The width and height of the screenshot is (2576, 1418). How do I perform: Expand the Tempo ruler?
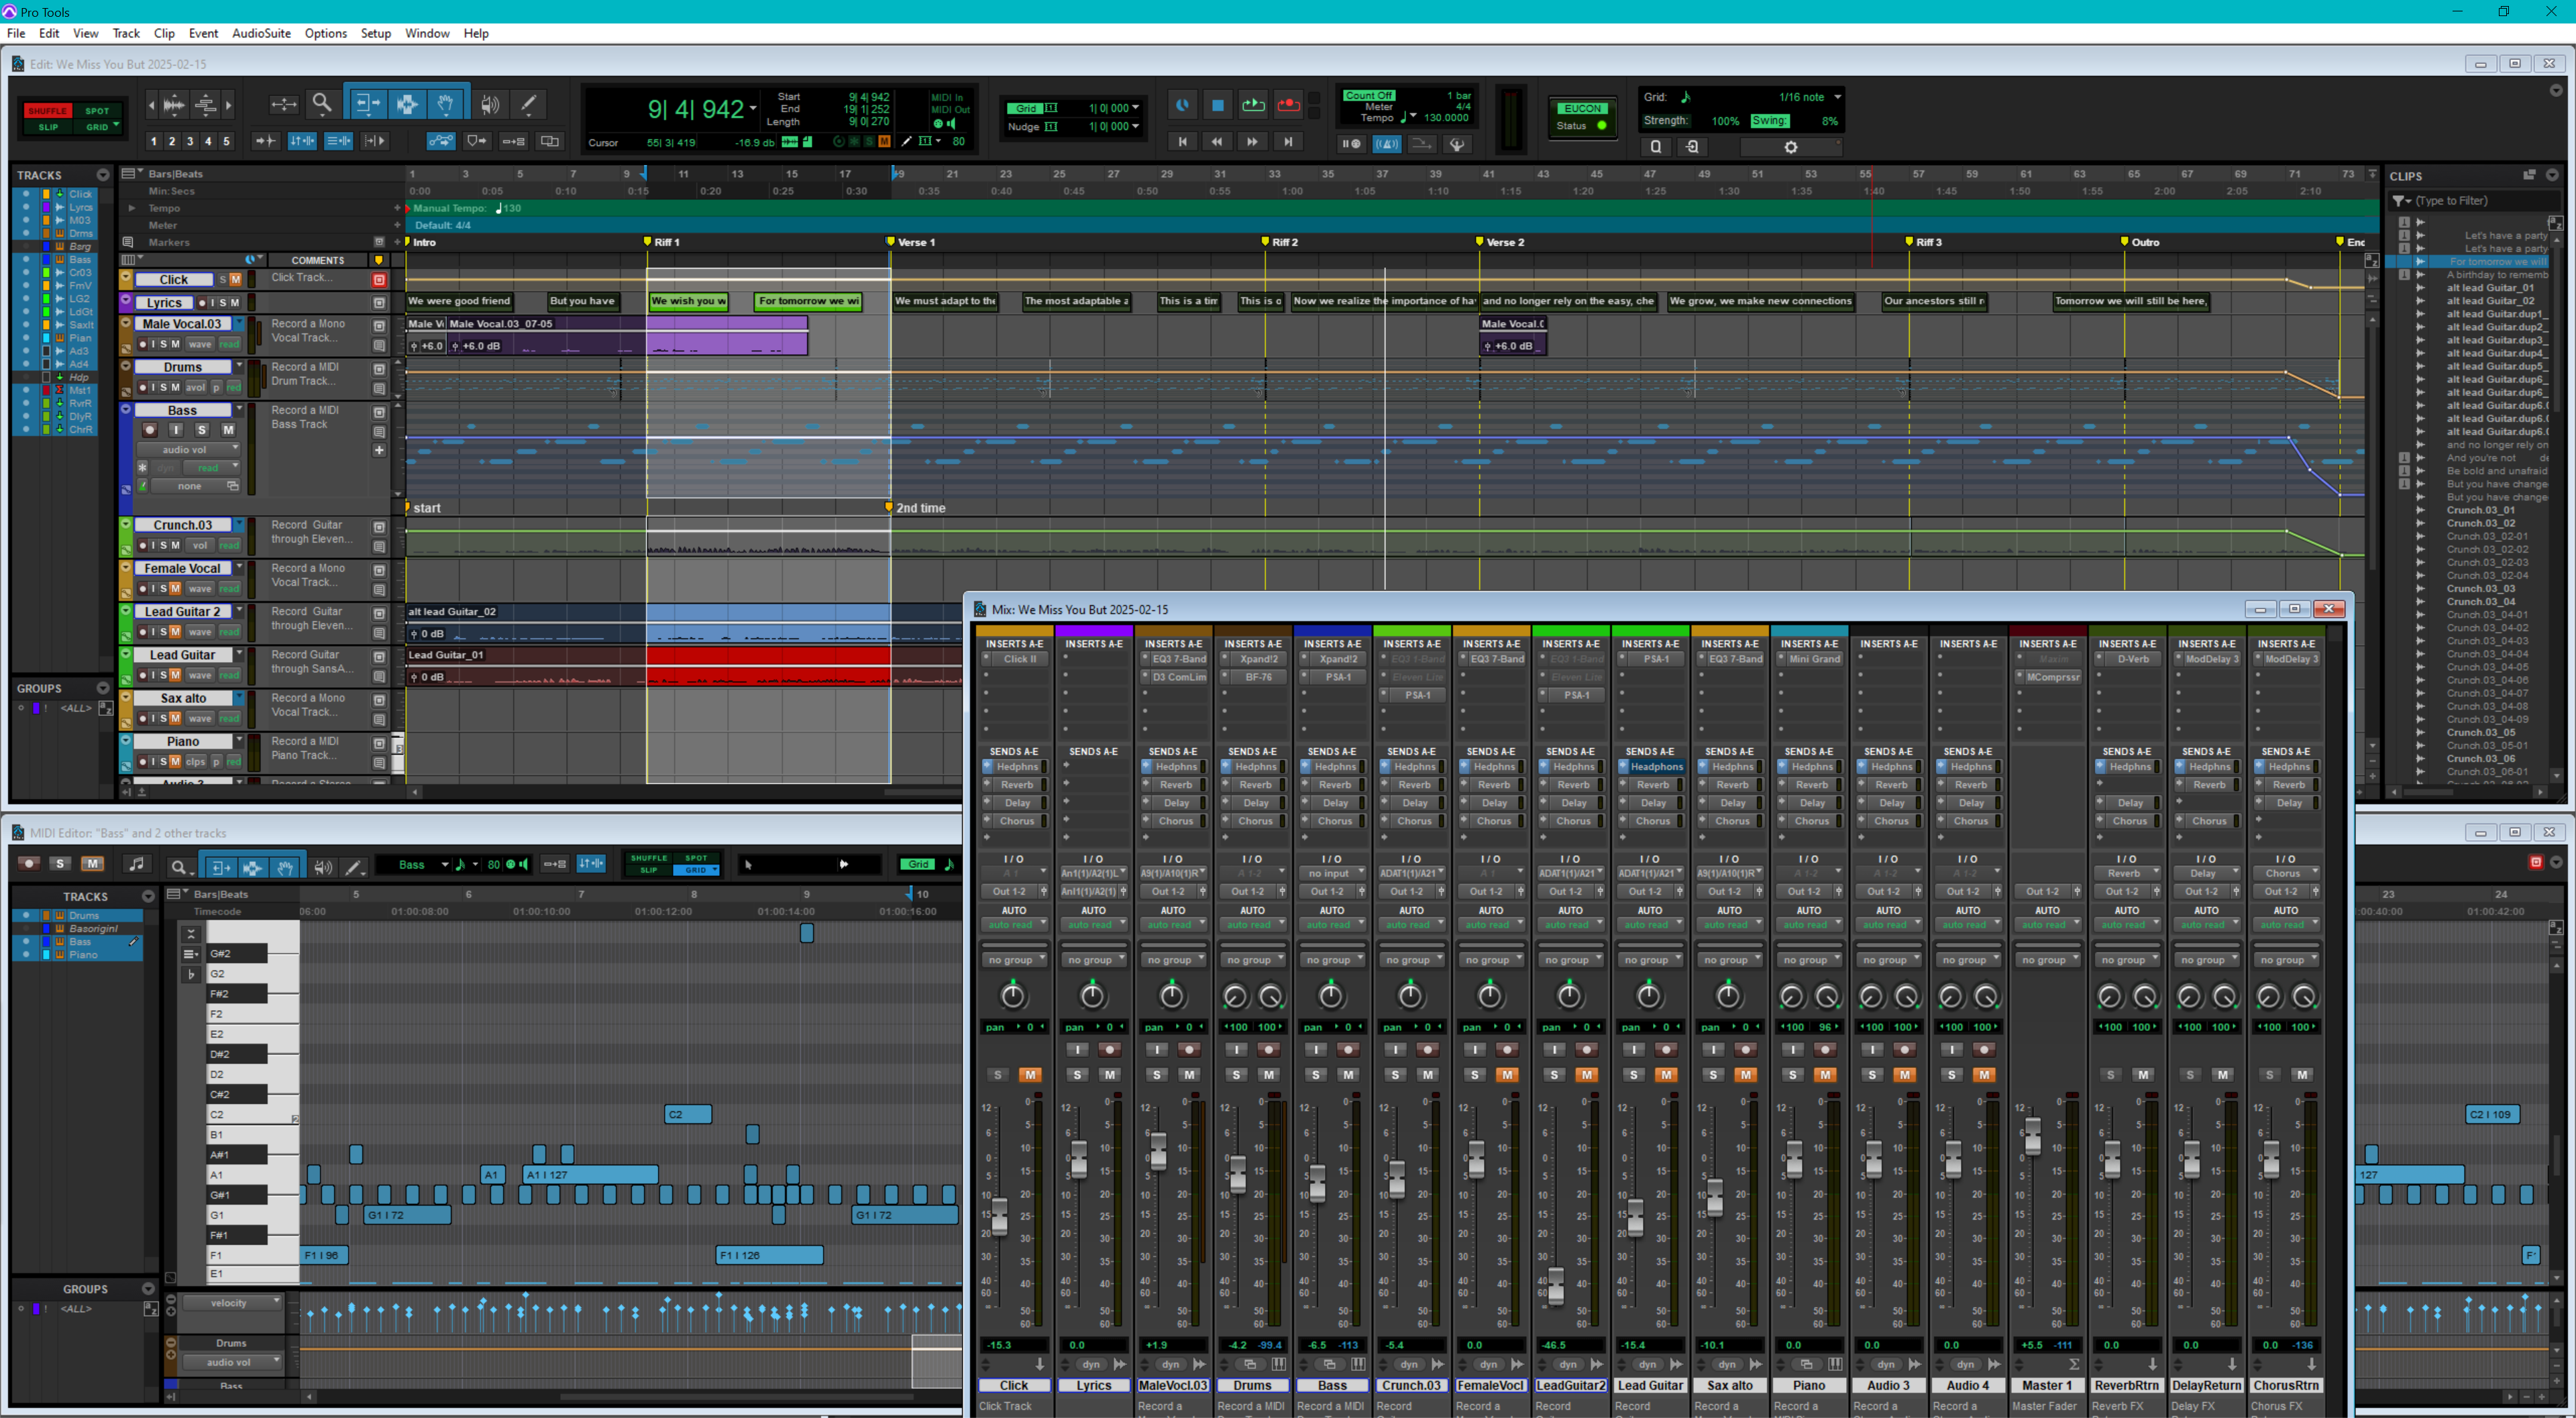click(x=132, y=208)
